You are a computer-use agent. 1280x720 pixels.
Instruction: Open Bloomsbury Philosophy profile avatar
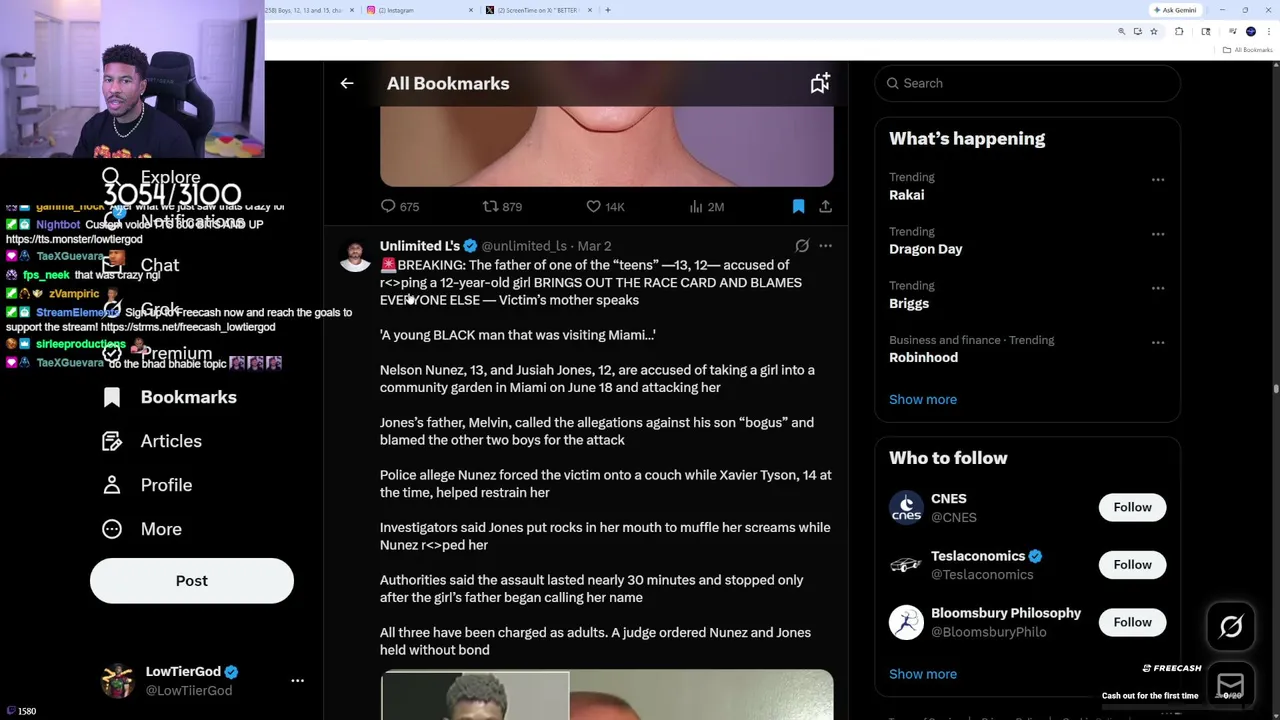(x=906, y=622)
